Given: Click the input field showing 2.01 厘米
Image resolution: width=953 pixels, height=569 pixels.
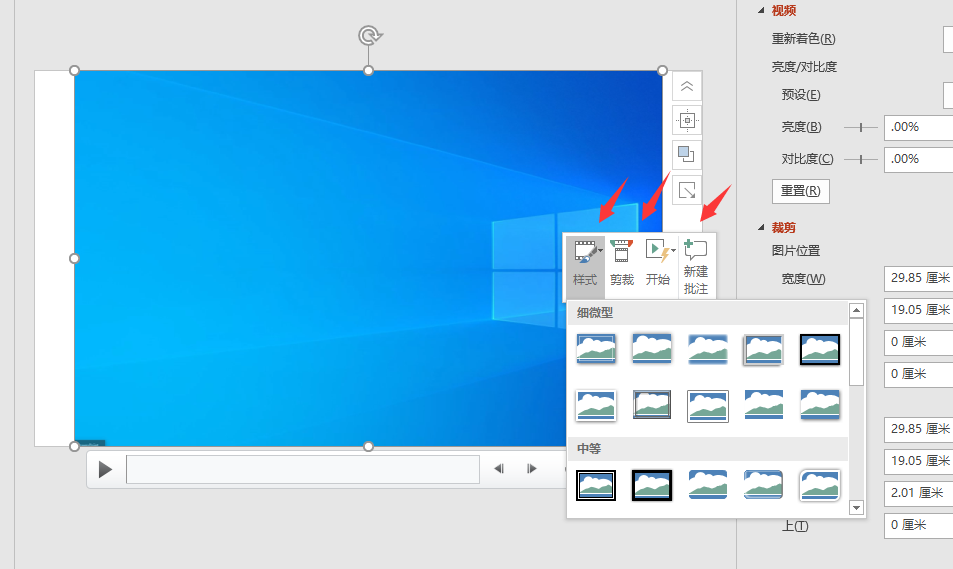Looking at the screenshot, I should (x=918, y=492).
